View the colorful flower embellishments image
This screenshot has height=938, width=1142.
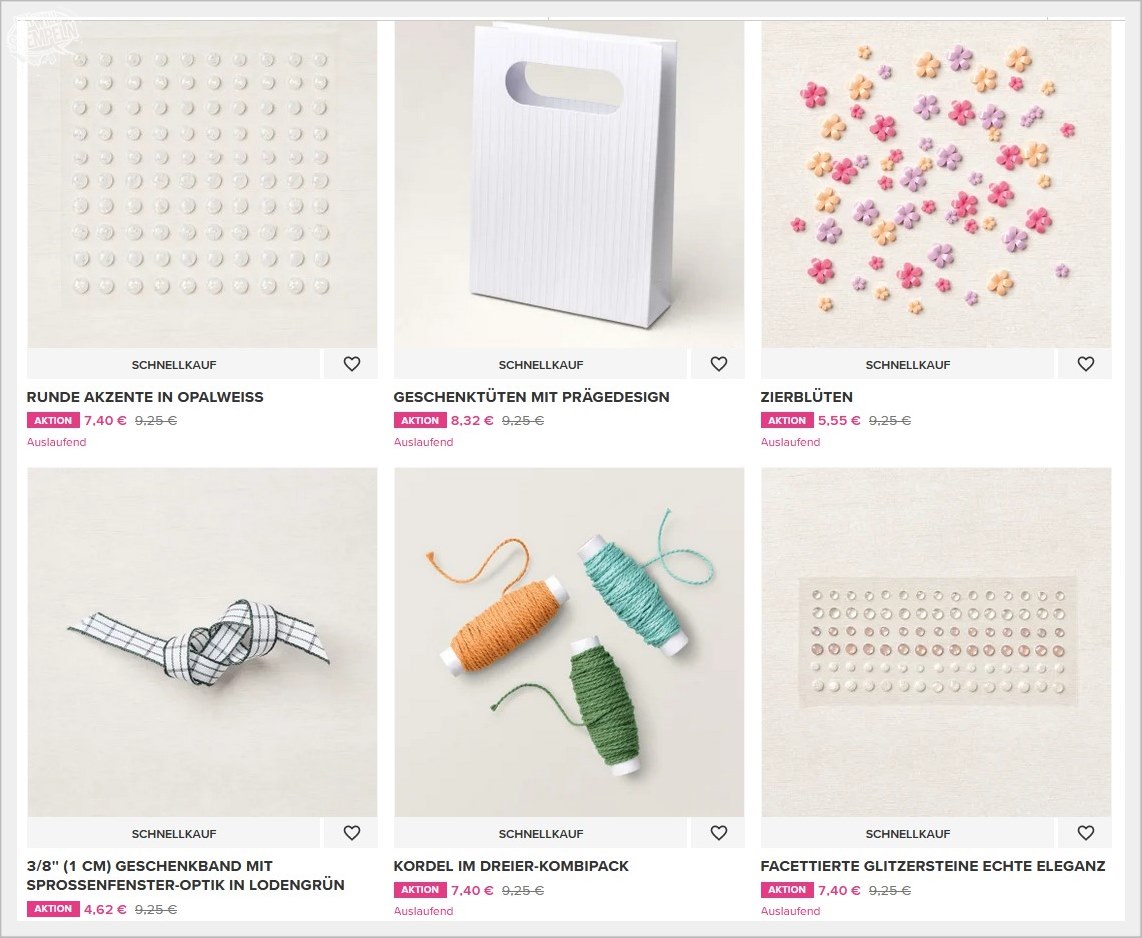(937, 184)
